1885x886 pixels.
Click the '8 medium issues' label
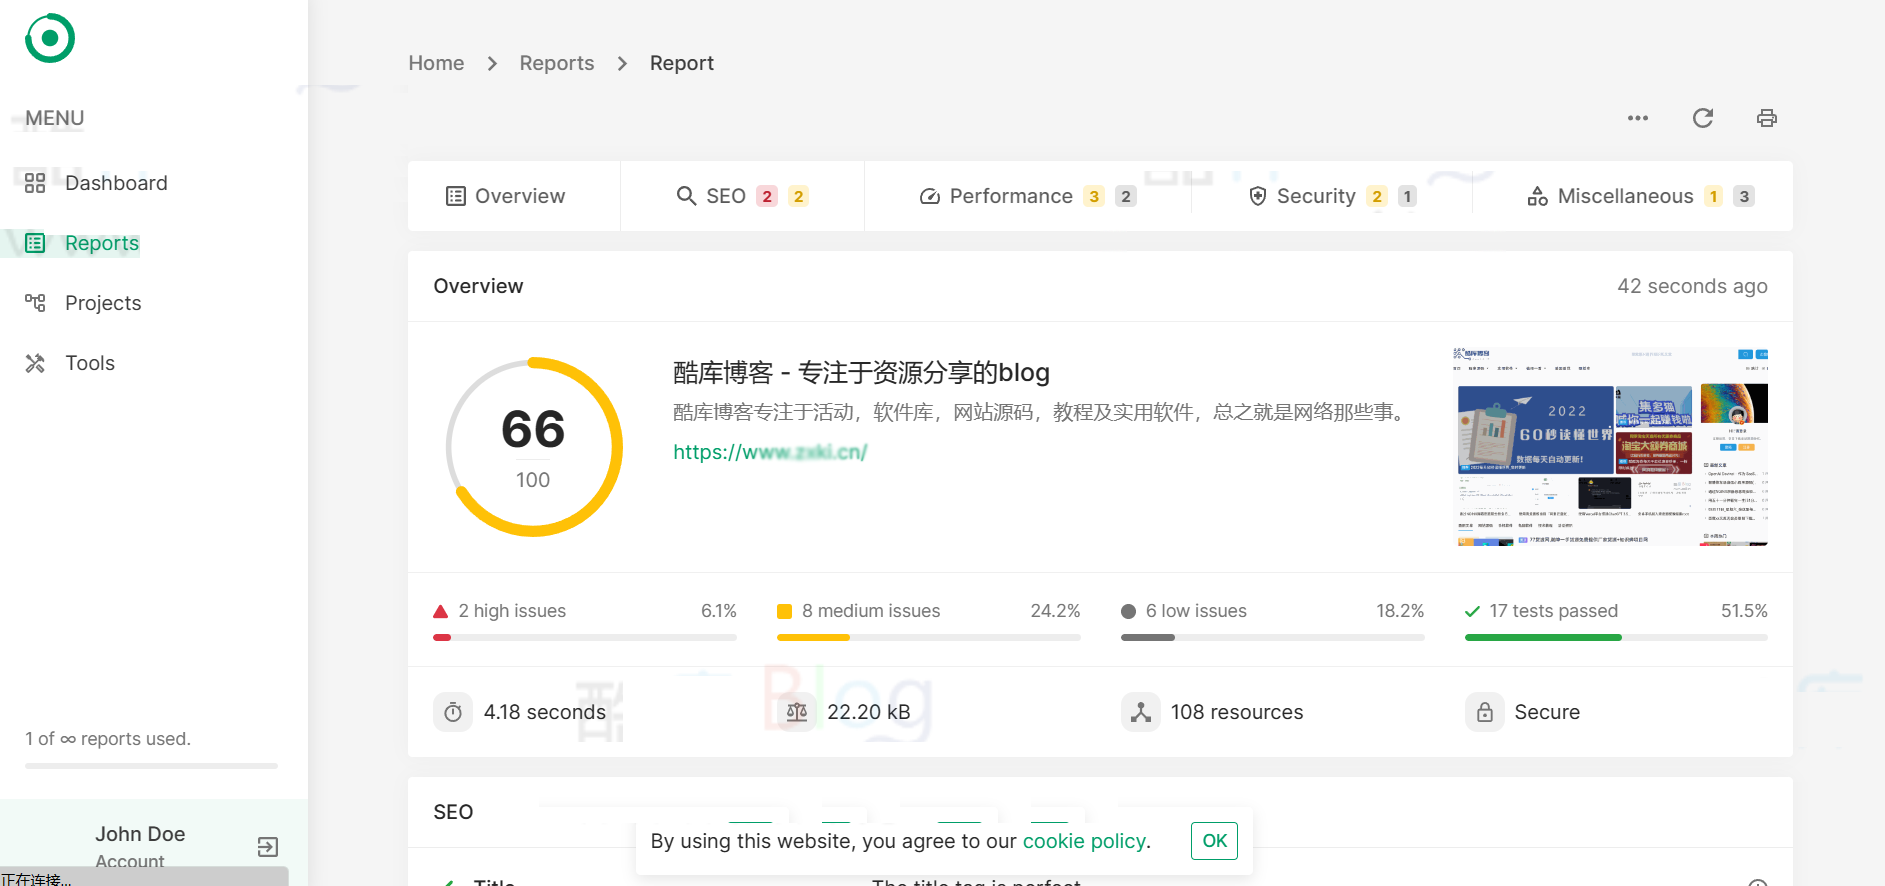pos(871,611)
